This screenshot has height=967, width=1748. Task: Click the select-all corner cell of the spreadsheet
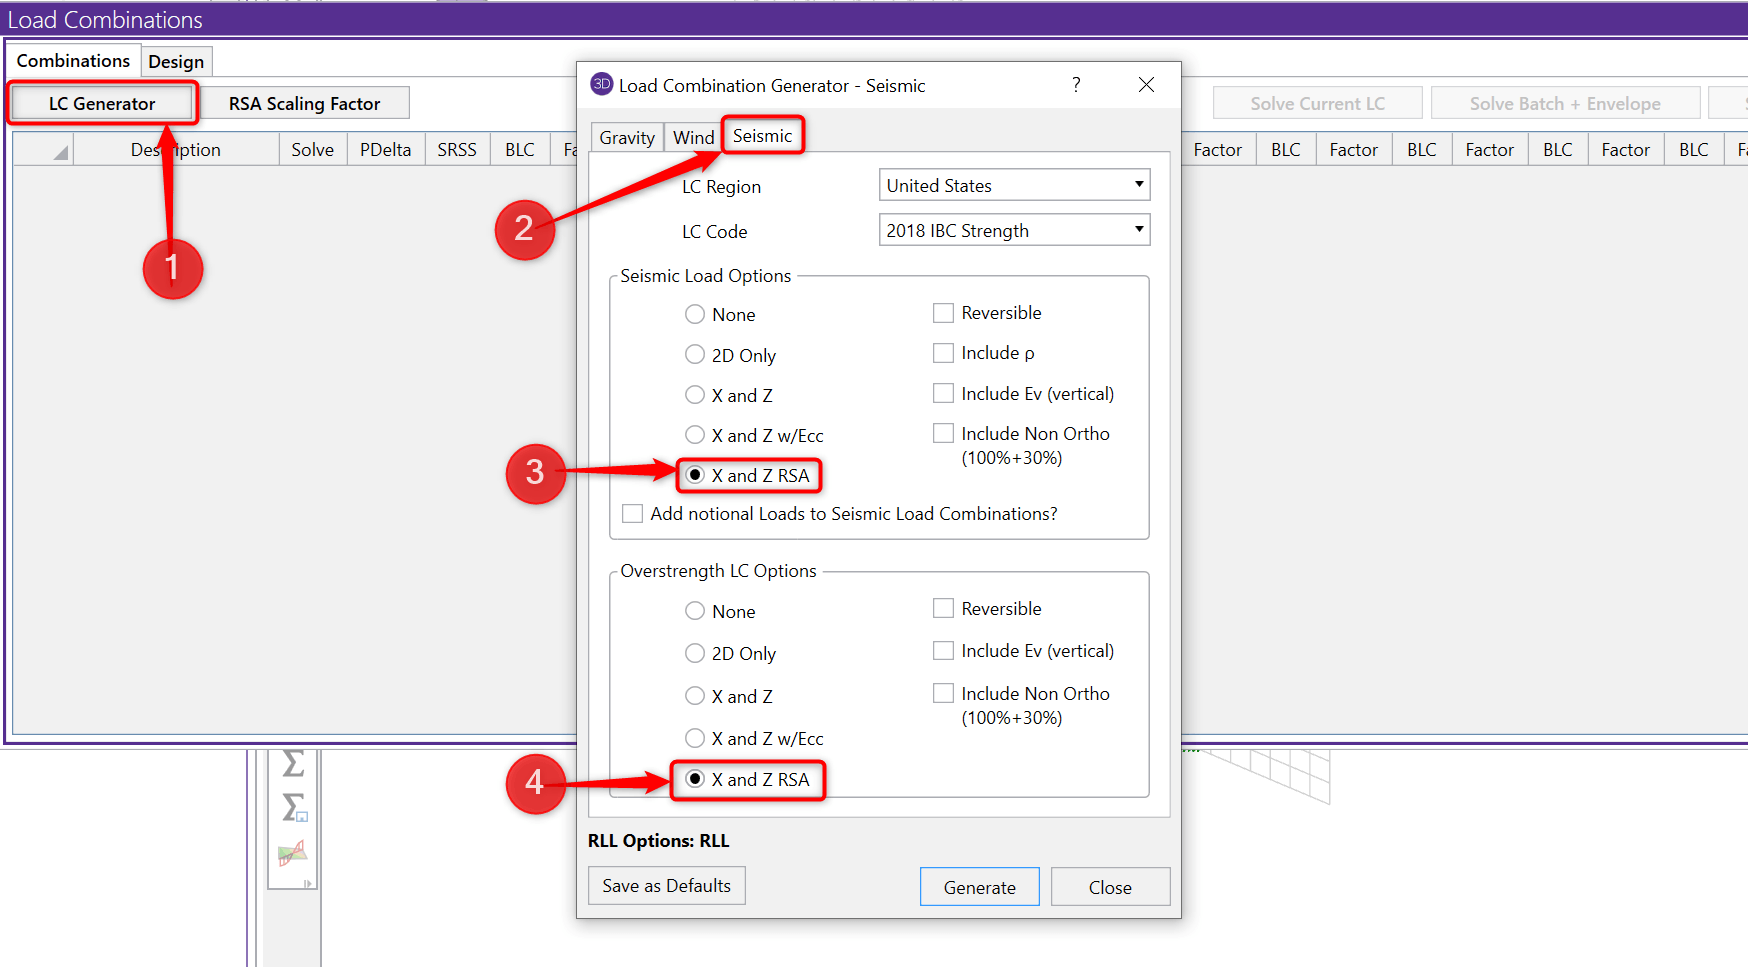click(45, 150)
